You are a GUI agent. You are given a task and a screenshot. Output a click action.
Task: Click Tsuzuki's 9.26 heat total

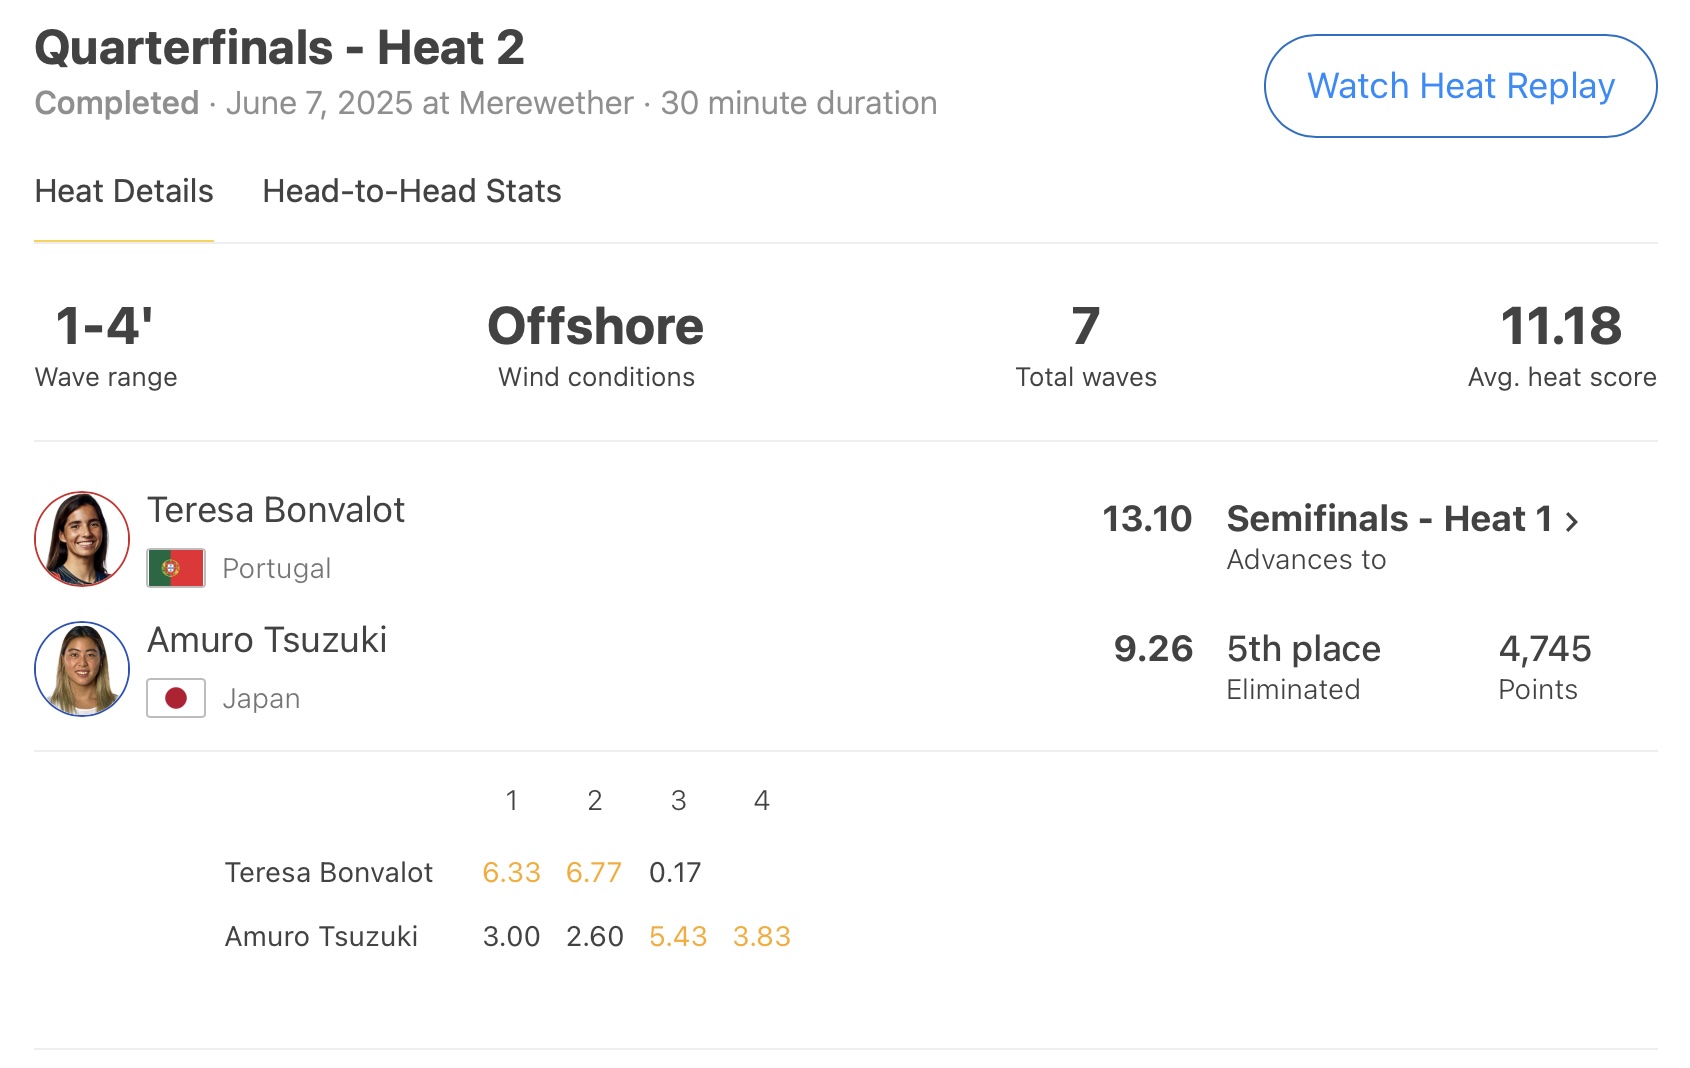1153,649
